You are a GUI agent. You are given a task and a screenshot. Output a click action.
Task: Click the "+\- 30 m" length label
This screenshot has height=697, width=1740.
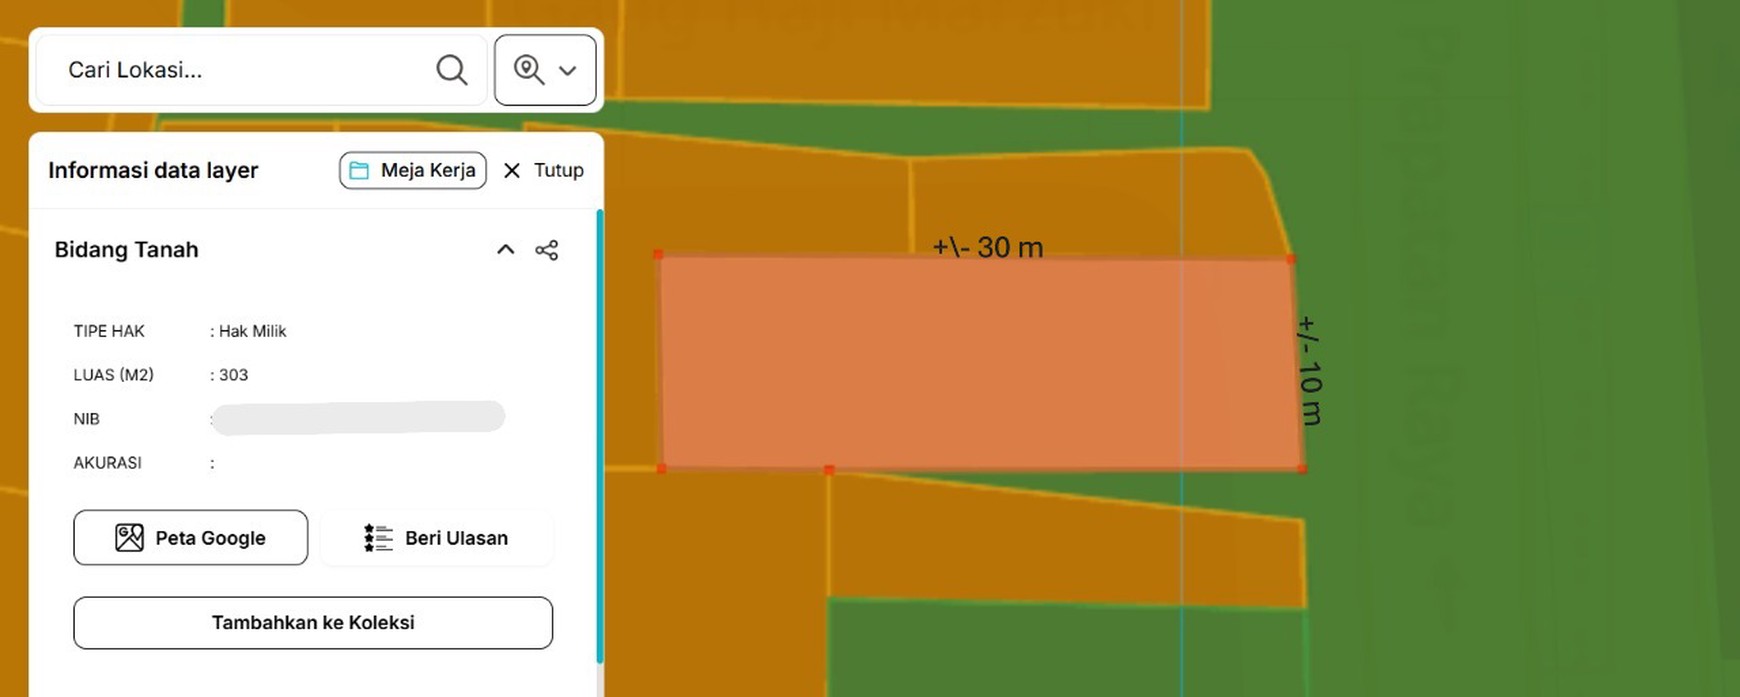[988, 247]
